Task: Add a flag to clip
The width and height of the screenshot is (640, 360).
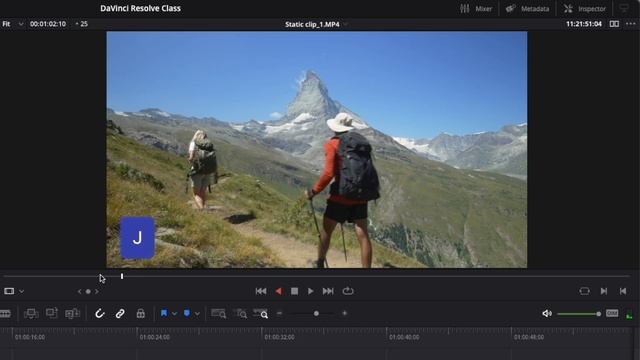Action: (x=164, y=313)
